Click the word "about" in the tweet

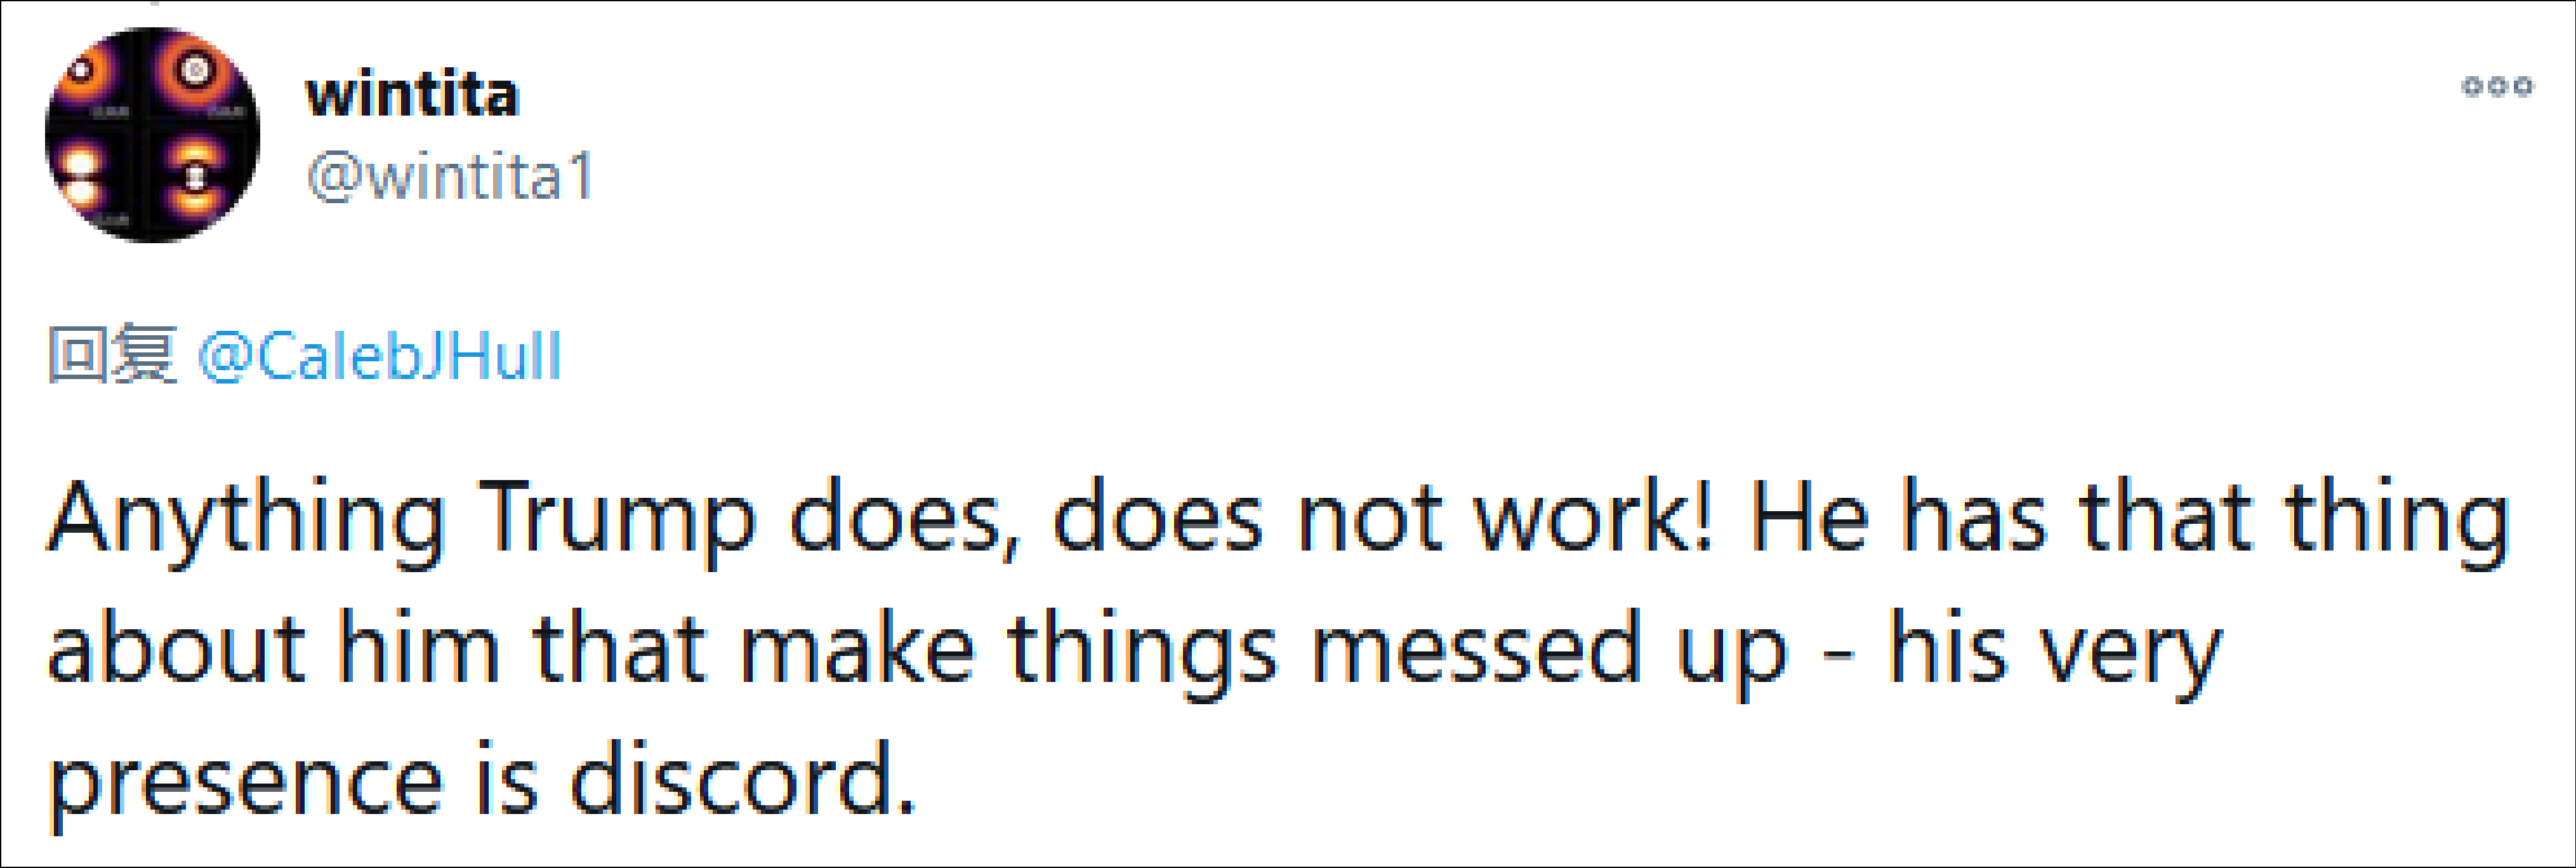tap(176, 650)
